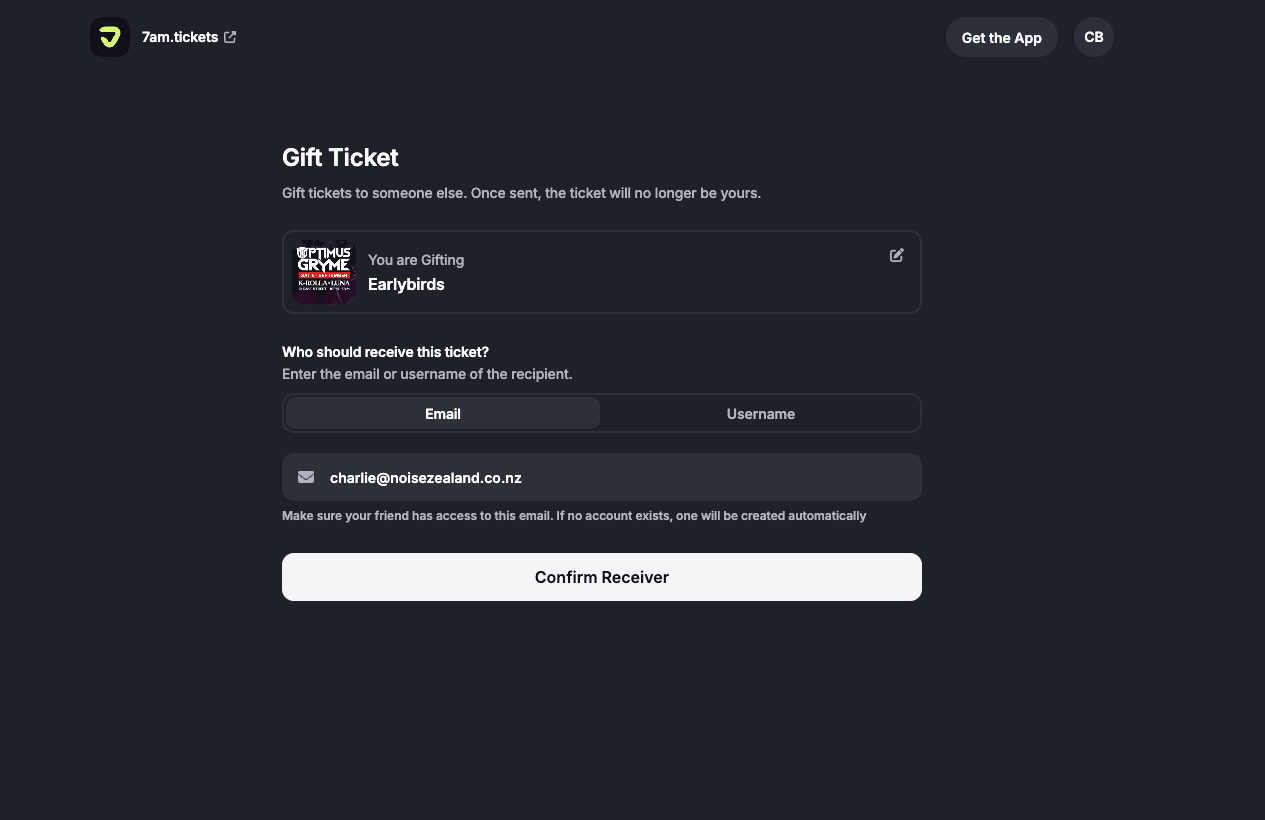Screen dimensions: 1265x820
Task: Switch to the Username tab
Action: [x=760, y=413]
